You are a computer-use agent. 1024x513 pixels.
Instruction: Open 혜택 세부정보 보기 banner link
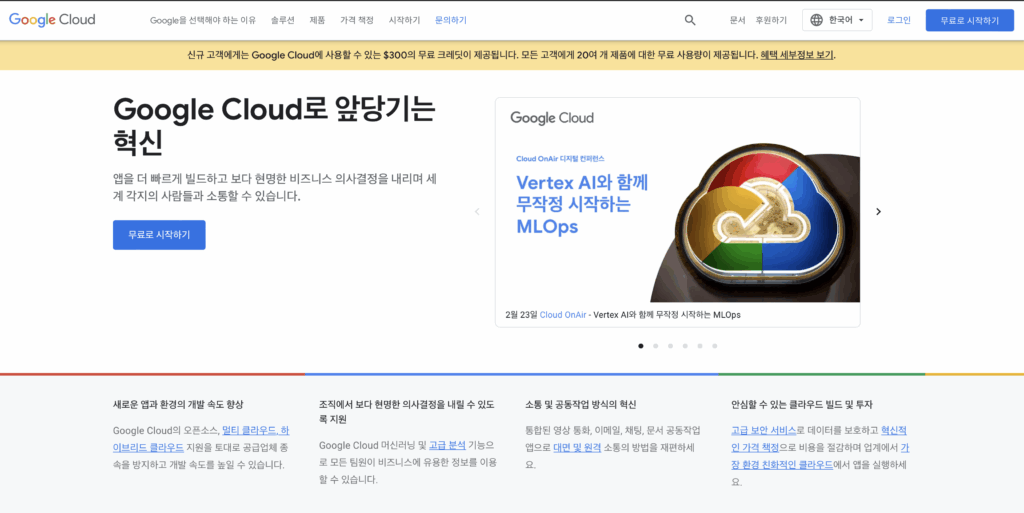click(797, 55)
